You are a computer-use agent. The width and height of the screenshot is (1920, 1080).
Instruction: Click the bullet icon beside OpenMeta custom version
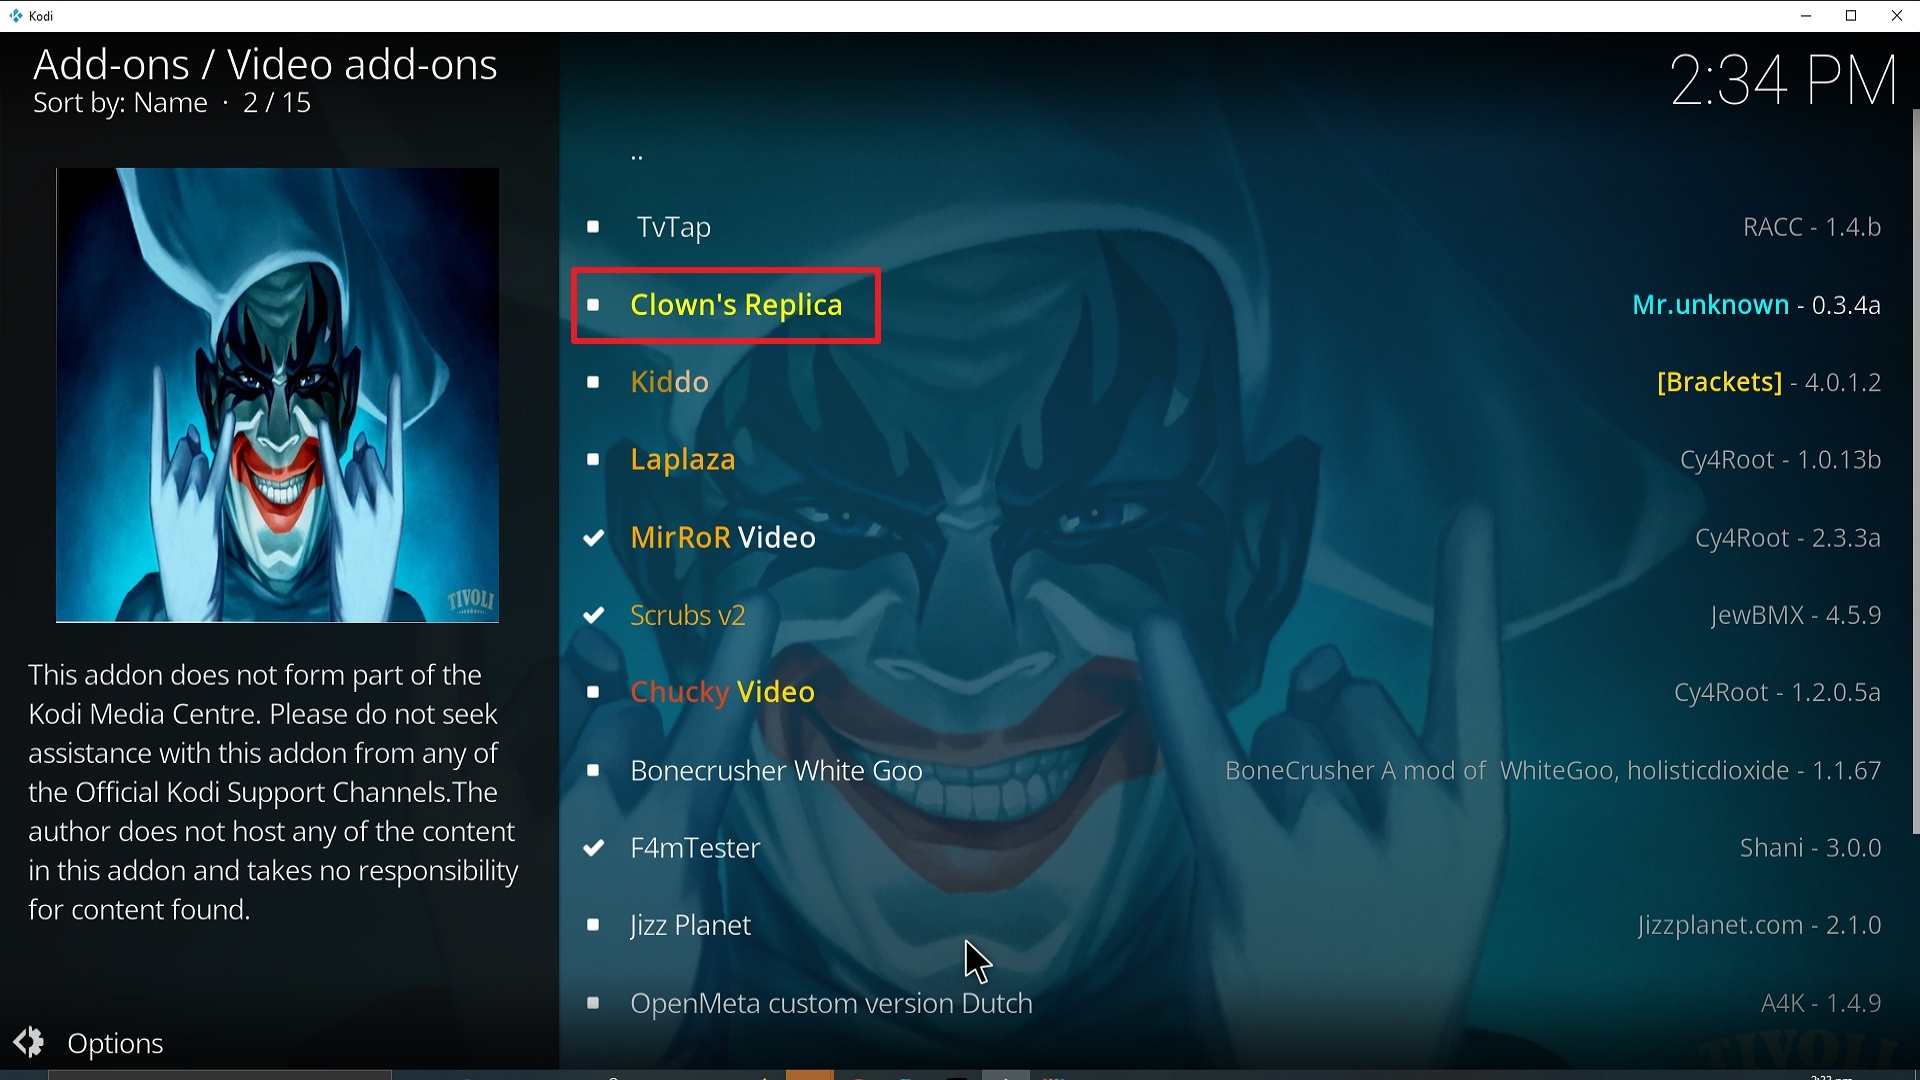point(593,1003)
